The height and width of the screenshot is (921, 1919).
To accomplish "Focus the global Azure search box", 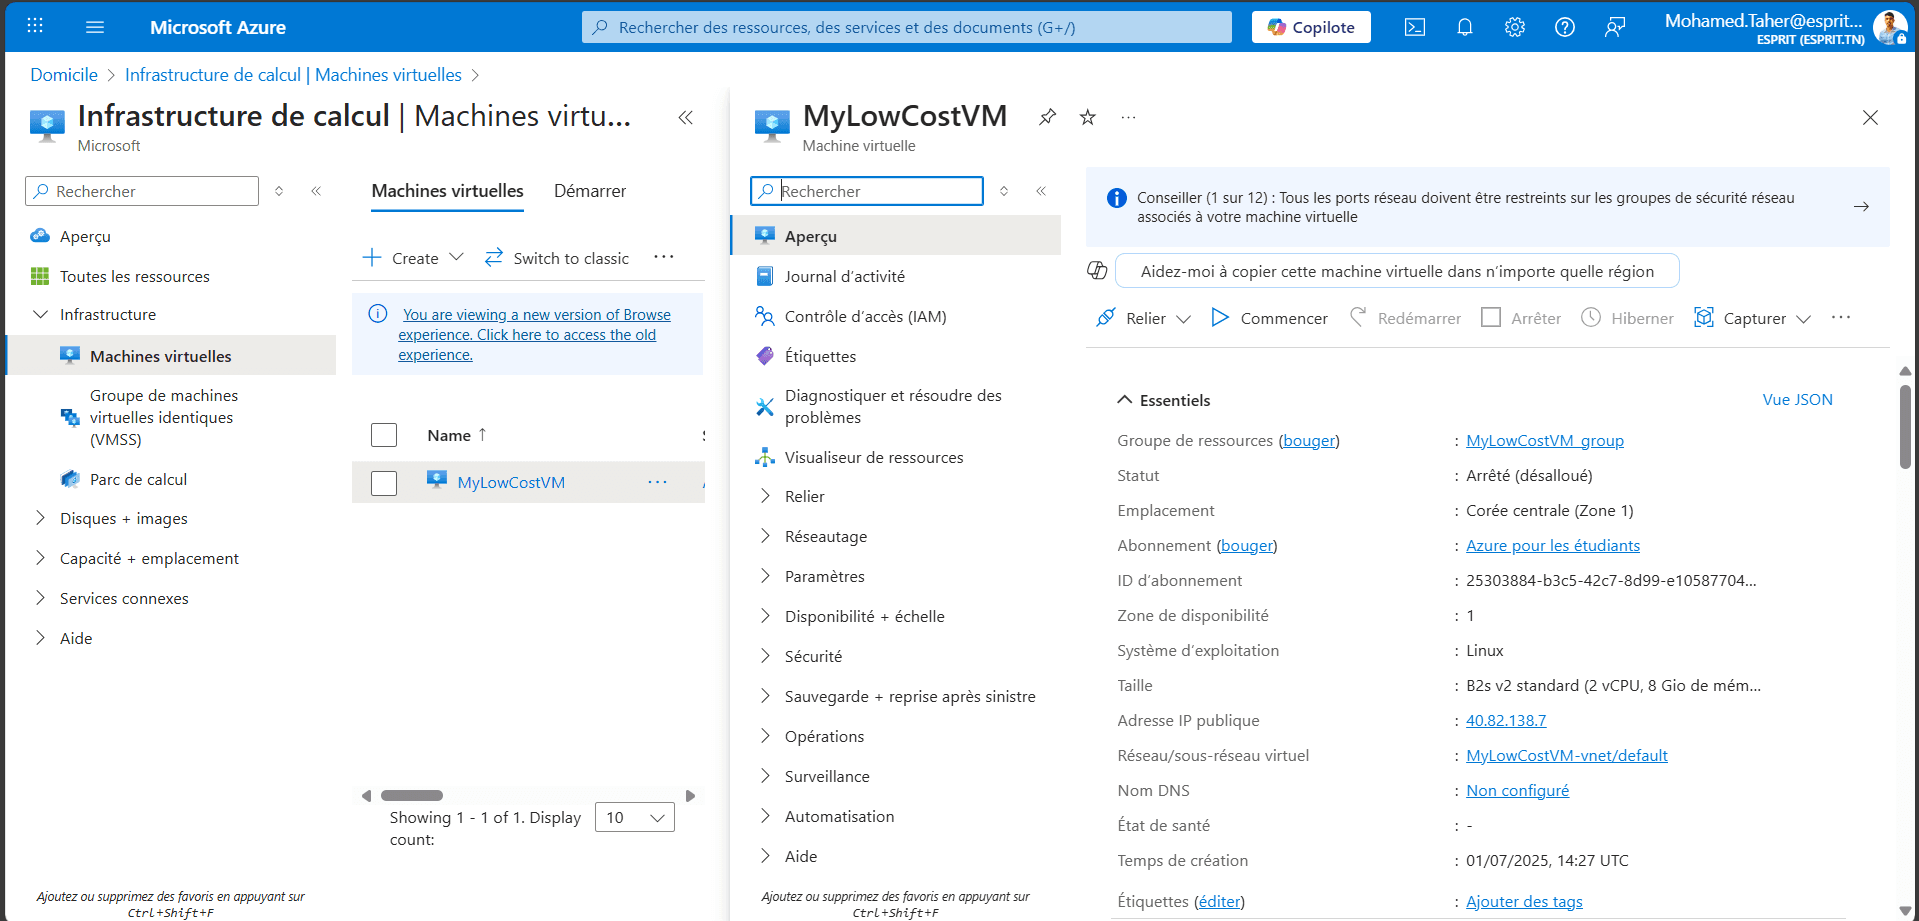I will (906, 27).
